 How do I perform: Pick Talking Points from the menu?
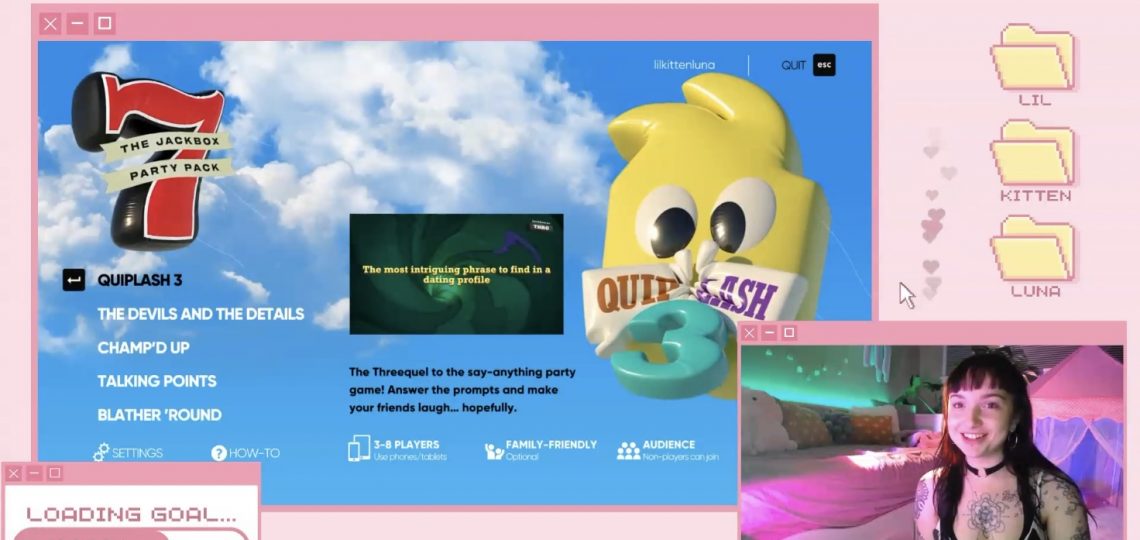coord(156,381)
